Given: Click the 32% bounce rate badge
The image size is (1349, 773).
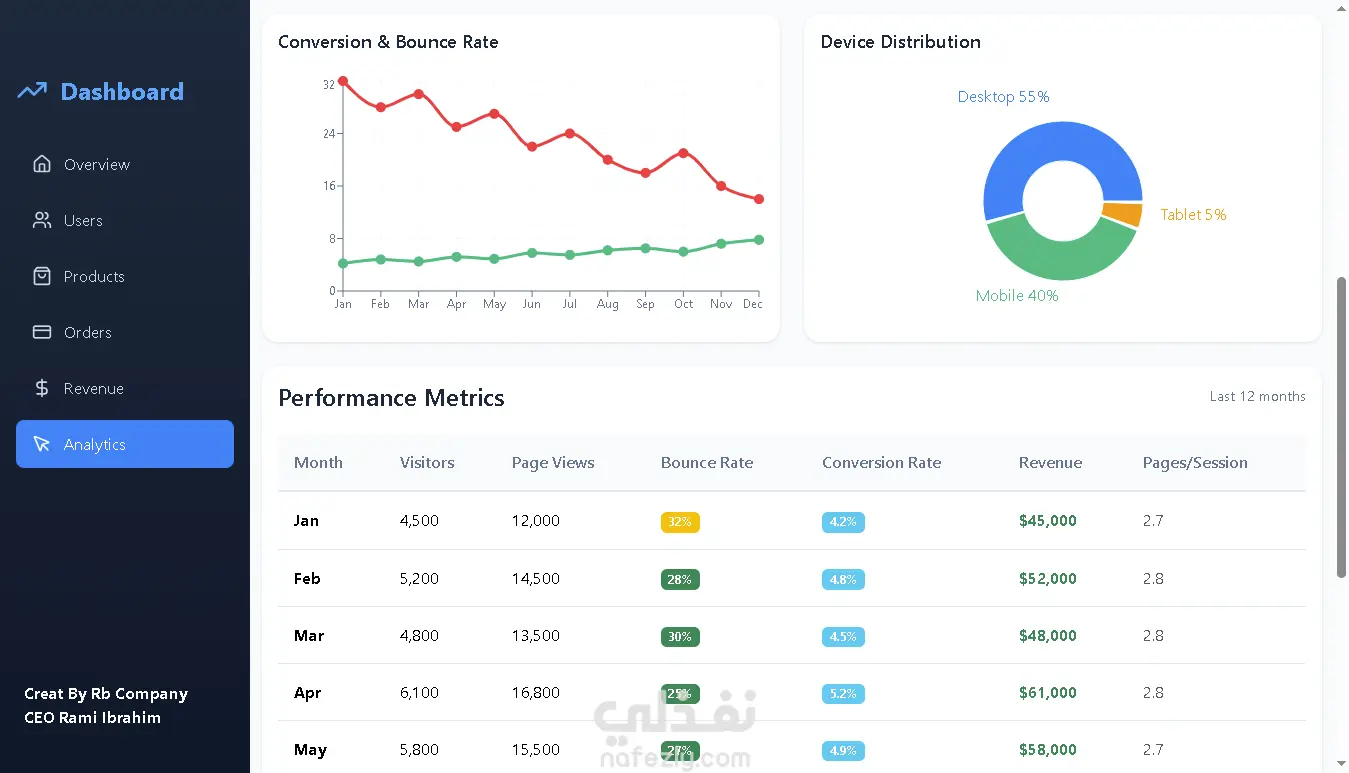Looking at the screenshot, I should coord(680,522).
